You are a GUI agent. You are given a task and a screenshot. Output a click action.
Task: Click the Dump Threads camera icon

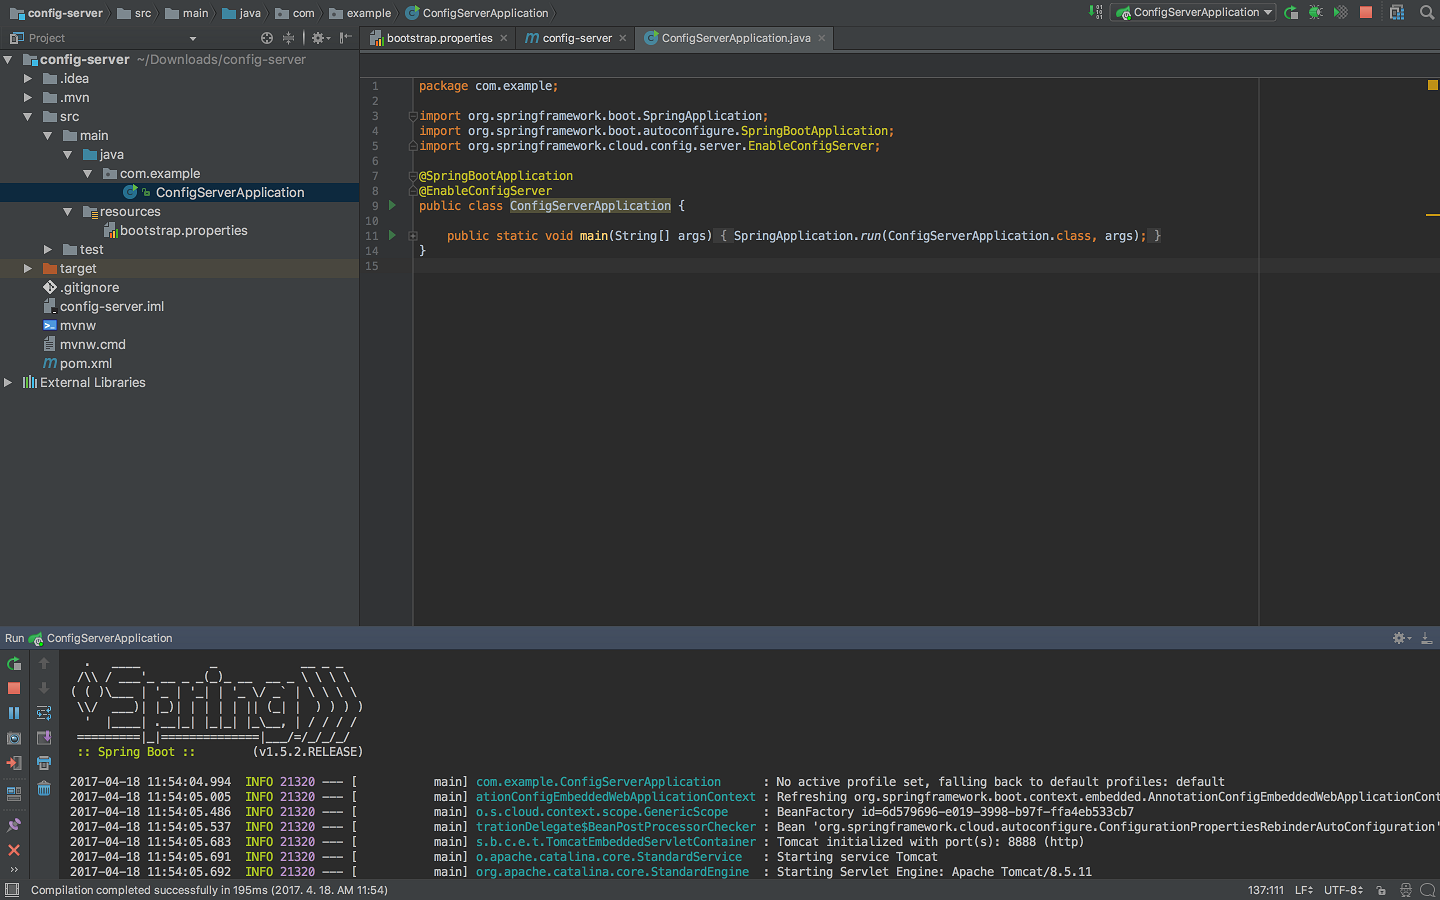(x=14, y=738)
